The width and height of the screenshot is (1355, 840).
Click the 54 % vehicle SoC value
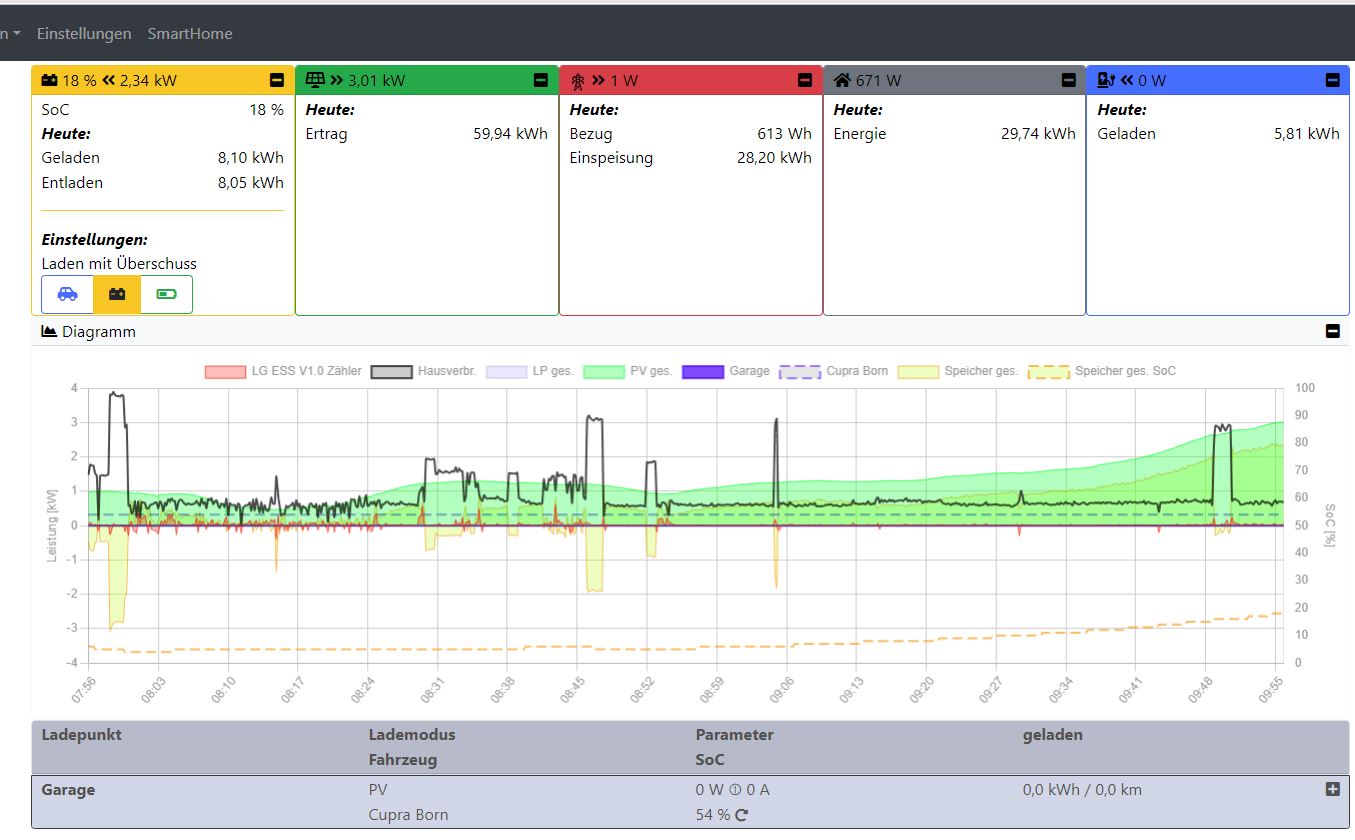[713, 815]
